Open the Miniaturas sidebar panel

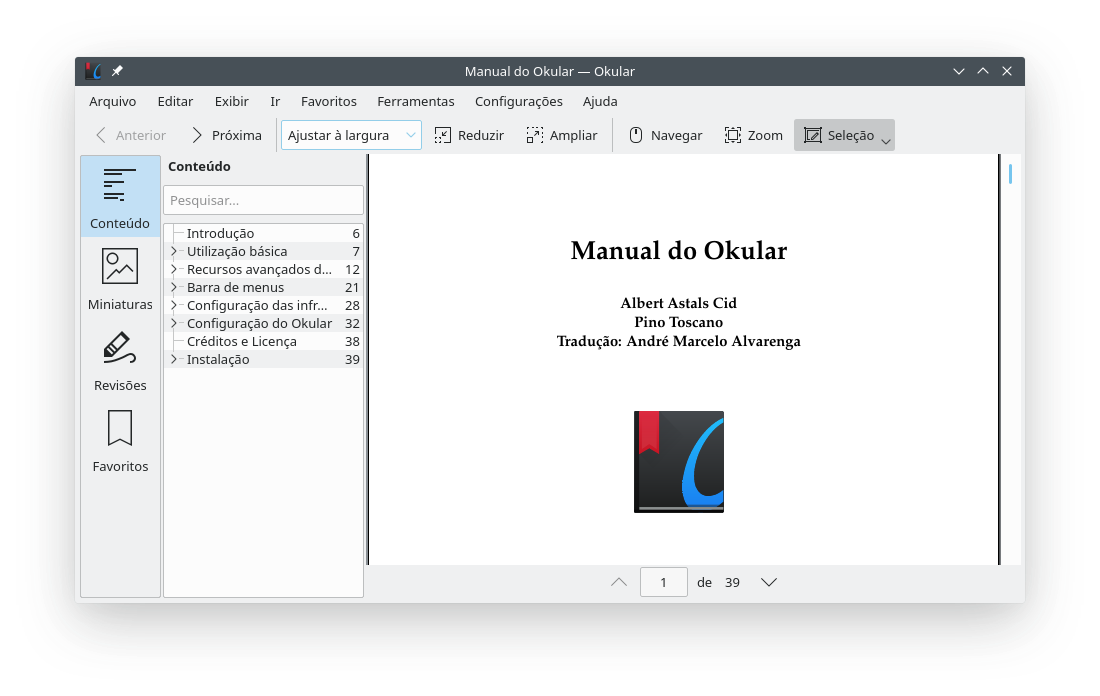[x=120, y=279]
